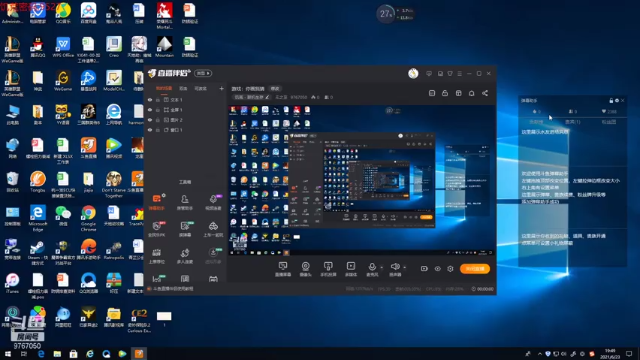Image resolution: width=640 pixels, height=360 pixels.
Task: Mute the microphone in stream toolbar
Action: tap(372, 267)
